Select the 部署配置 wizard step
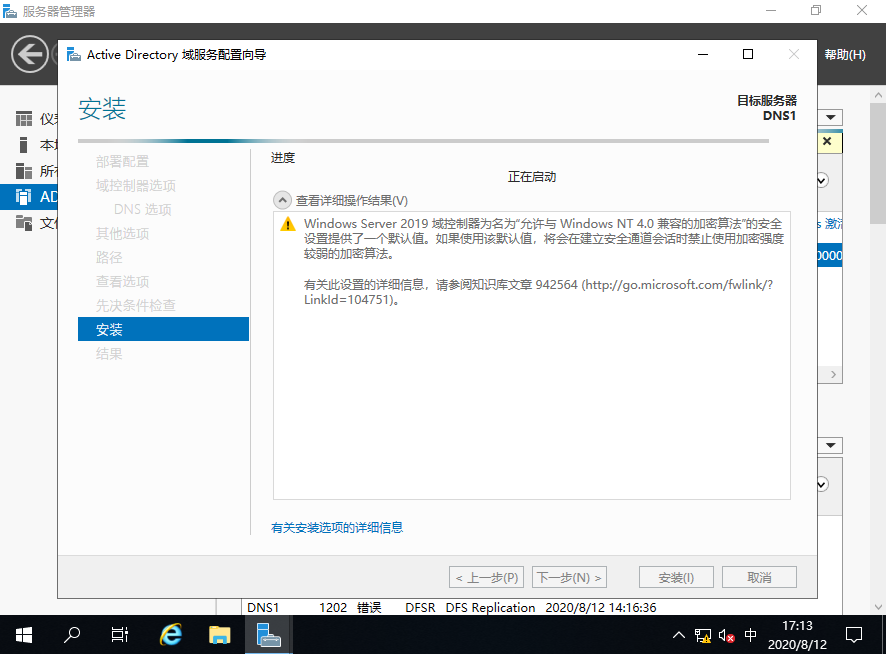This screenshot has width=886, height=654. click(122, 162)
